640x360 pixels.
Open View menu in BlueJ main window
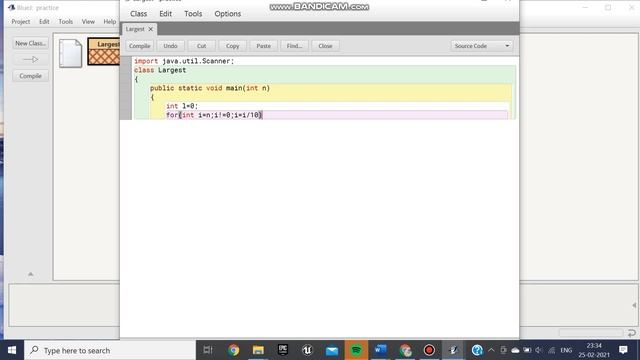(x=88, y=22)
